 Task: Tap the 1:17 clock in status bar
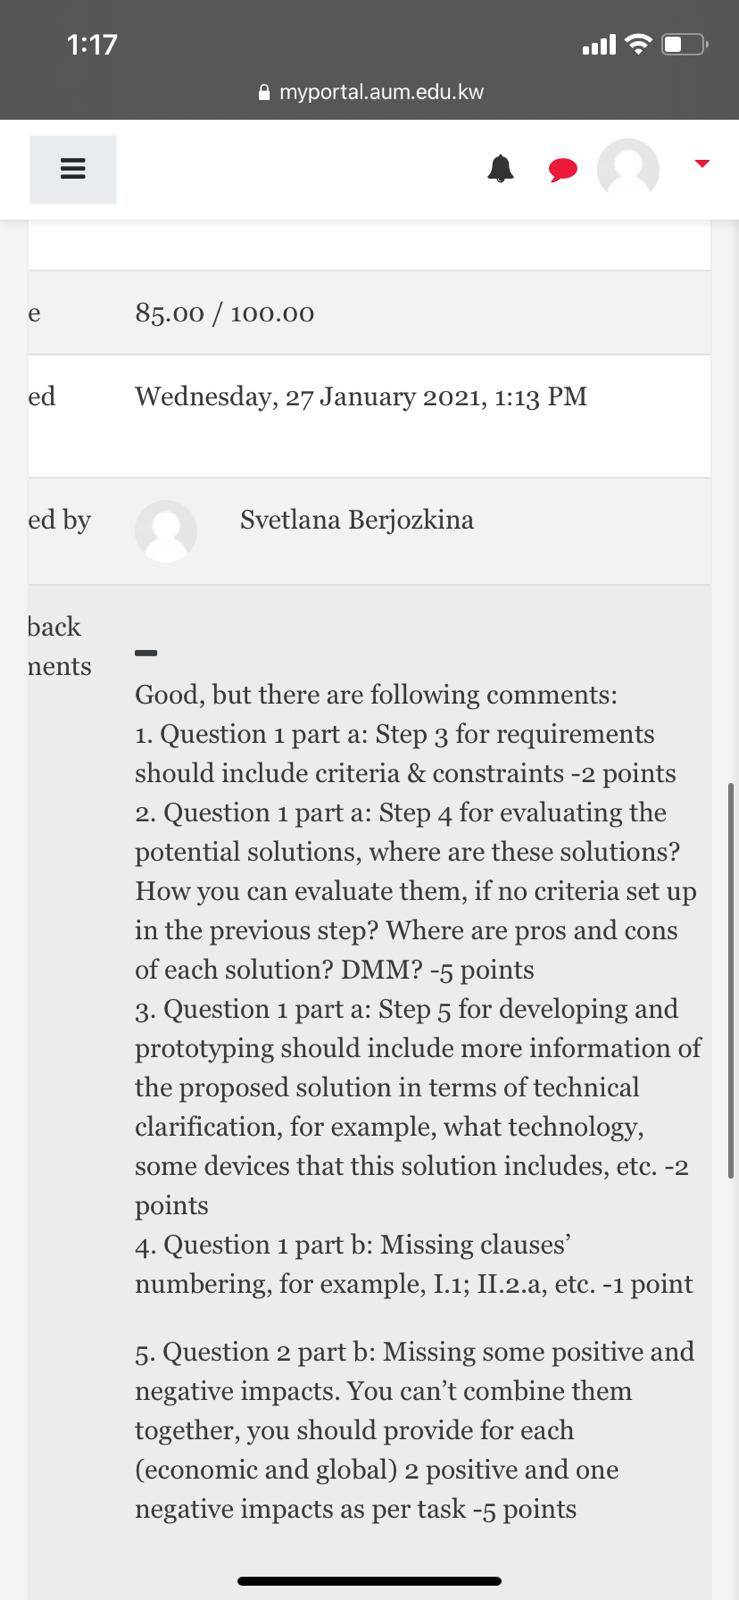coord(92,44)
